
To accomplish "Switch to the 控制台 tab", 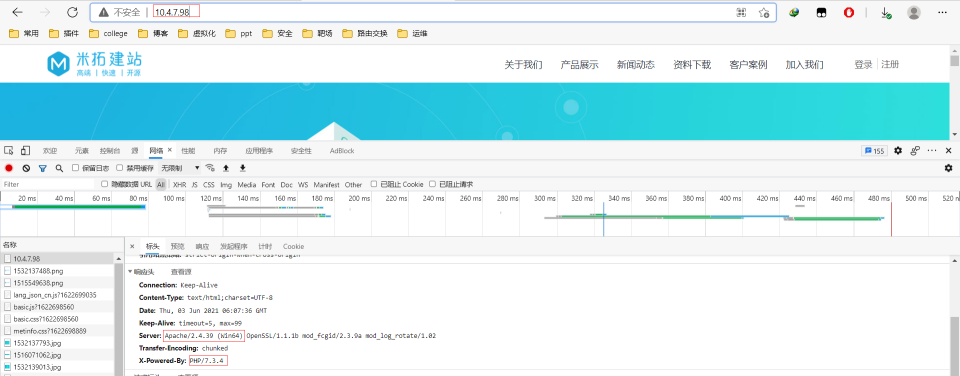I will coord(110,151).
